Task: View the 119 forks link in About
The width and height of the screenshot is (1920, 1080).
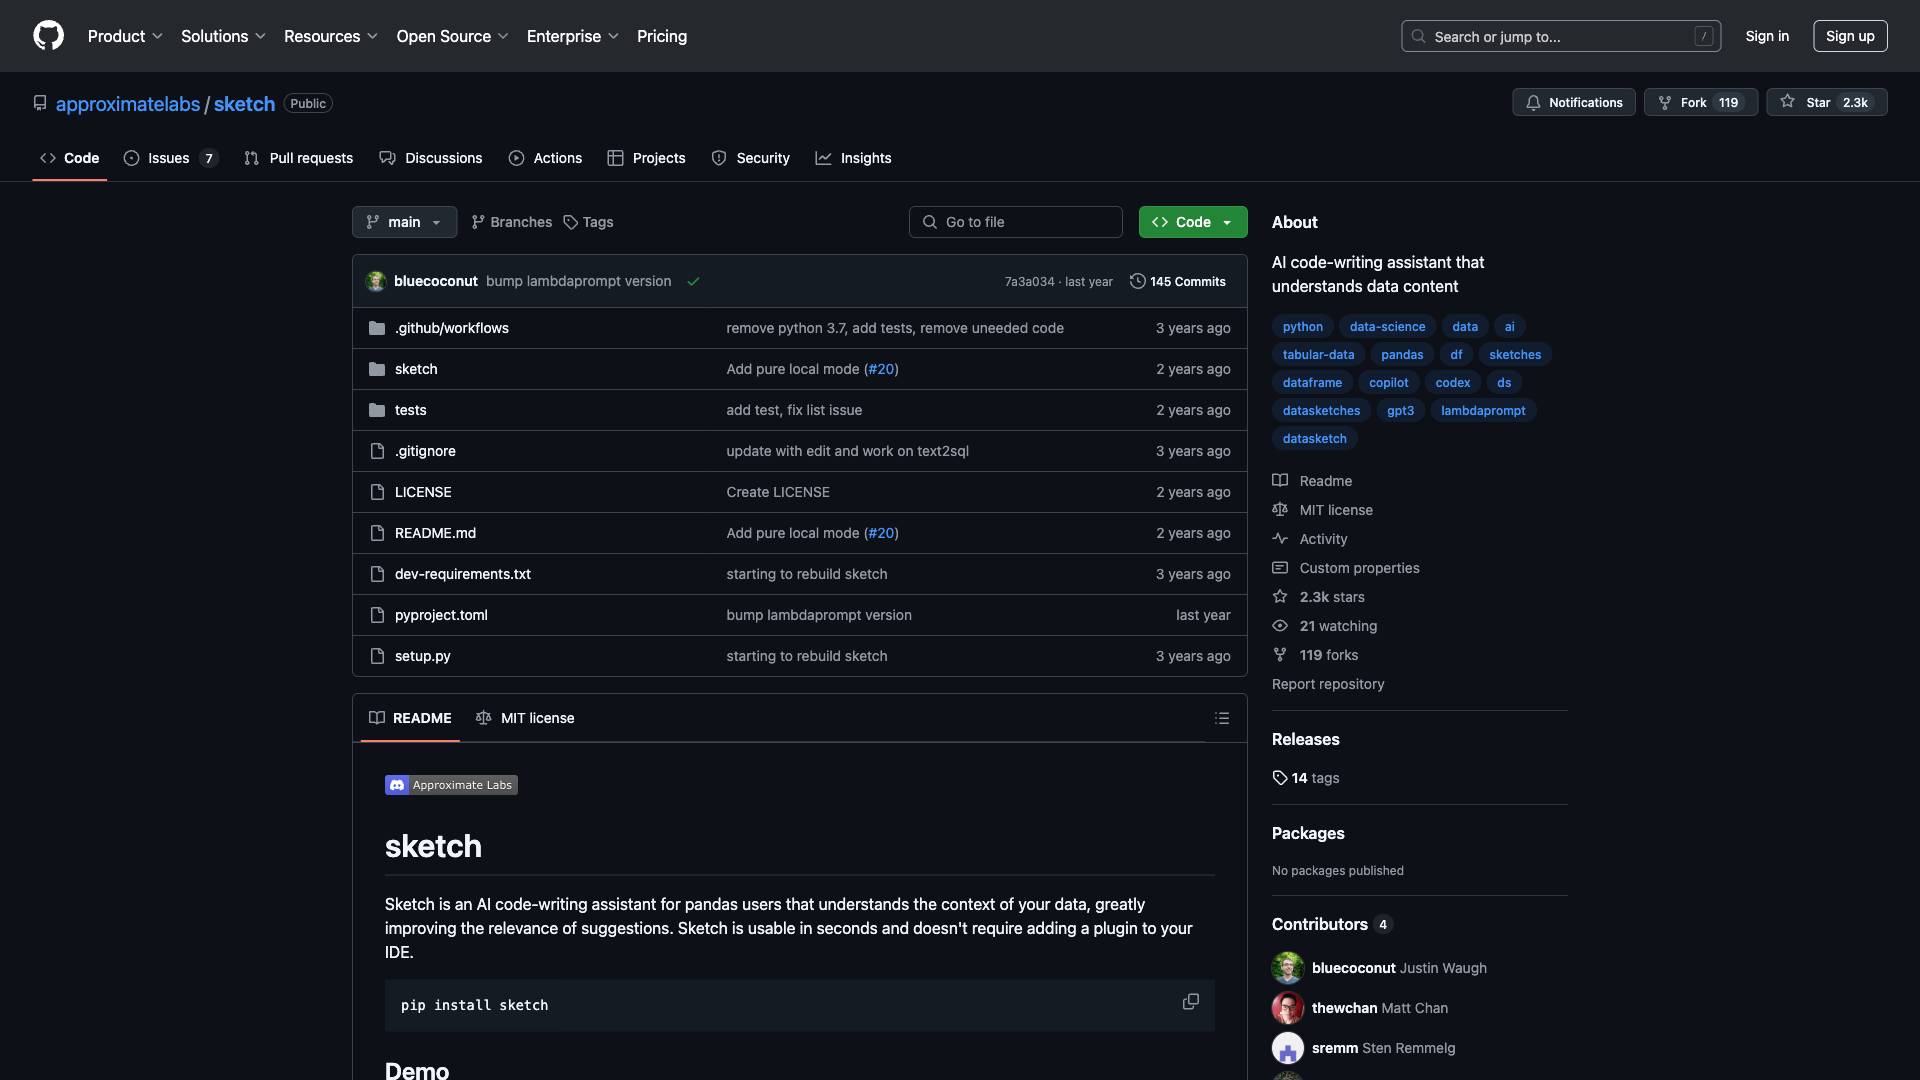Action: 1315,655
